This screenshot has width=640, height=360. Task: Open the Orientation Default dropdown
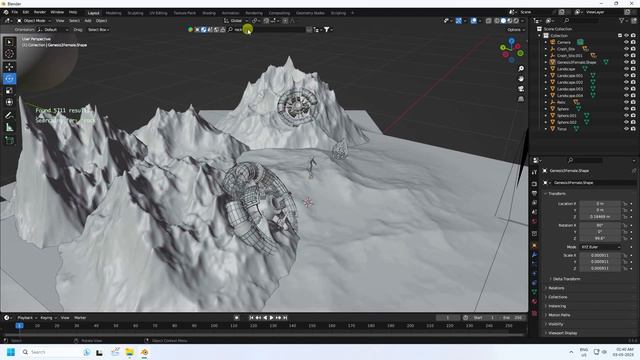pos(53,30)
